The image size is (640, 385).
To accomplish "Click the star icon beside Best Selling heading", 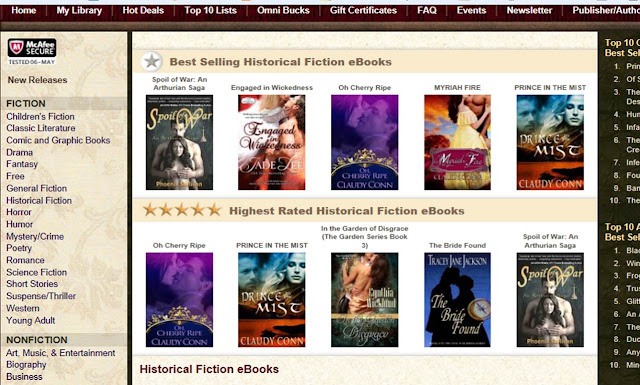I will coord(151,62).
